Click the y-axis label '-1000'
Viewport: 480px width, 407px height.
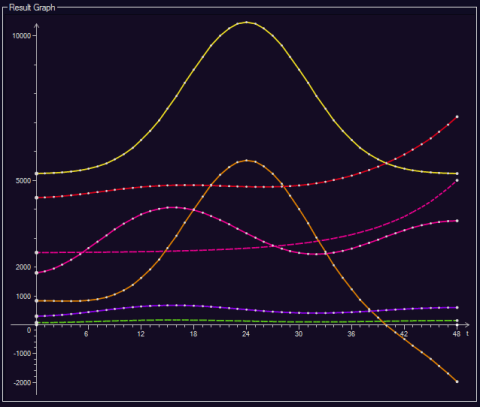pyautogui.click(x=22, y=354)
